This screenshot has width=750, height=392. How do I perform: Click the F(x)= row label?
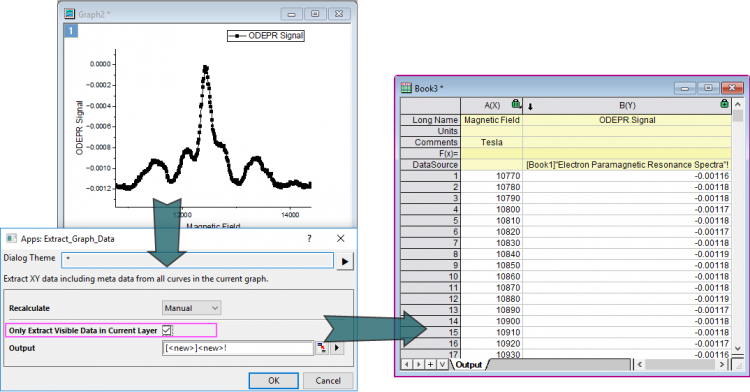pyautogui.click(x=430, y=153)
